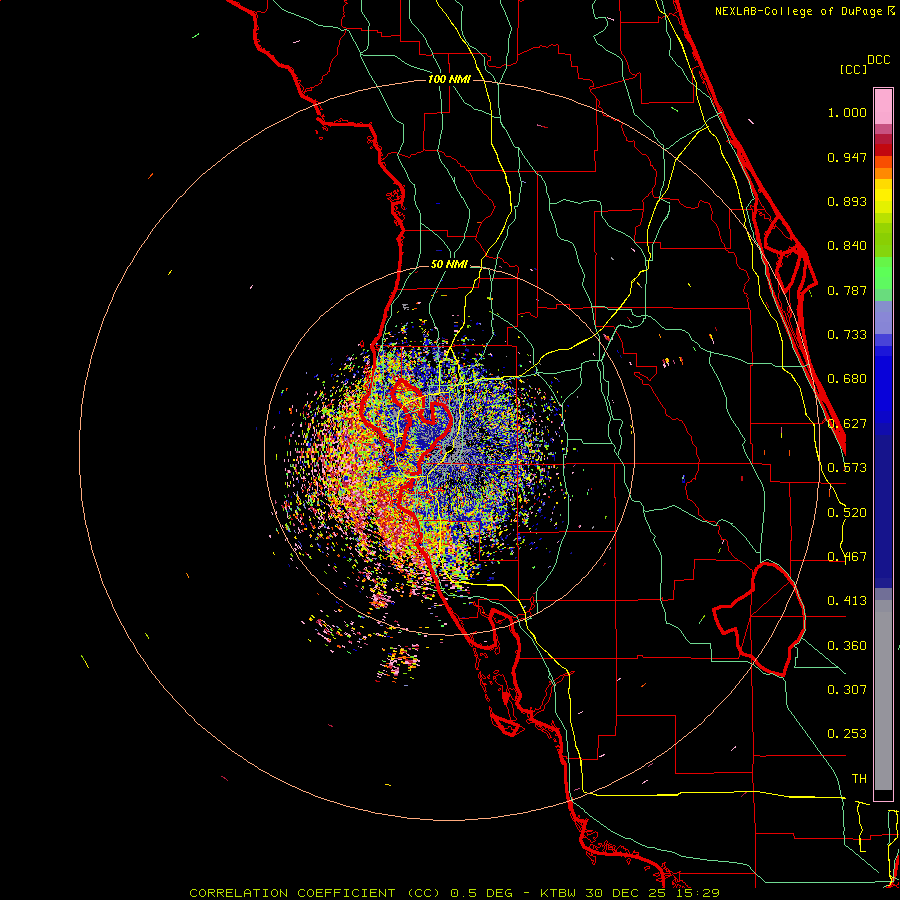The height and width of the screenshot is (900, 900).
Task: Click the 0.733 scale value
Action: [x=847, y=335]
